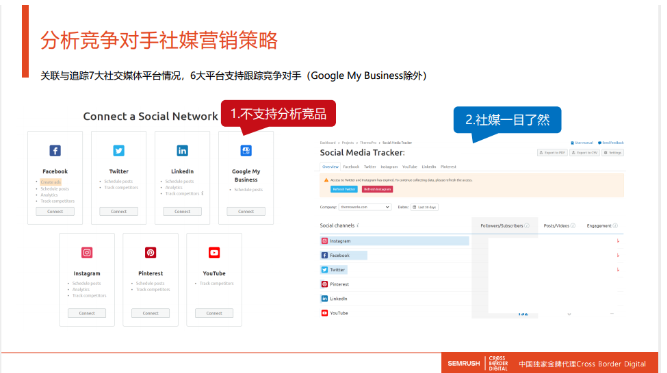This screenshot has width=667, height=373.
Task: Connect the Pinterest account
Action: [151, 313]
